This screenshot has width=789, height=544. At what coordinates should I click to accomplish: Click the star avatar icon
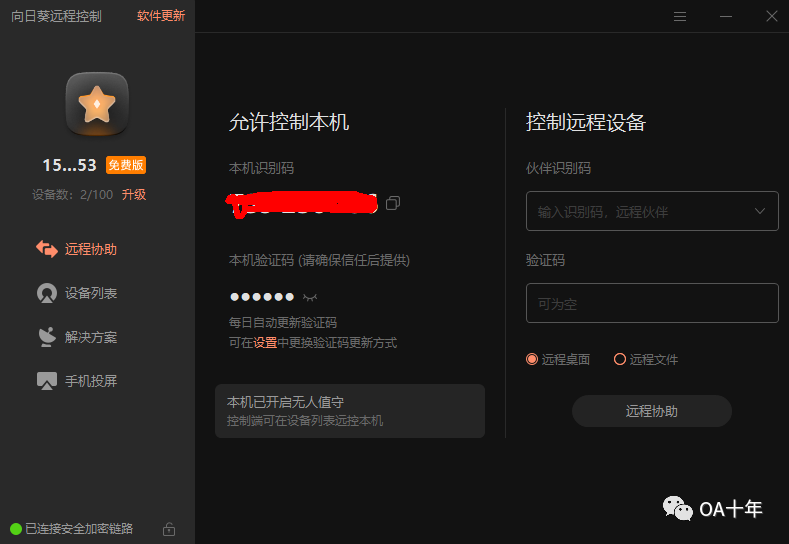point(97,104)
